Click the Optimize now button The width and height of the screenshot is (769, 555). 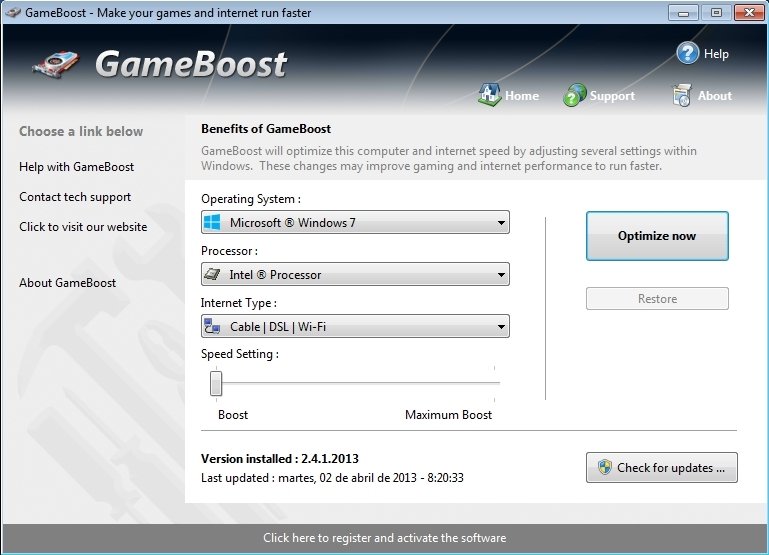[657, 236]
